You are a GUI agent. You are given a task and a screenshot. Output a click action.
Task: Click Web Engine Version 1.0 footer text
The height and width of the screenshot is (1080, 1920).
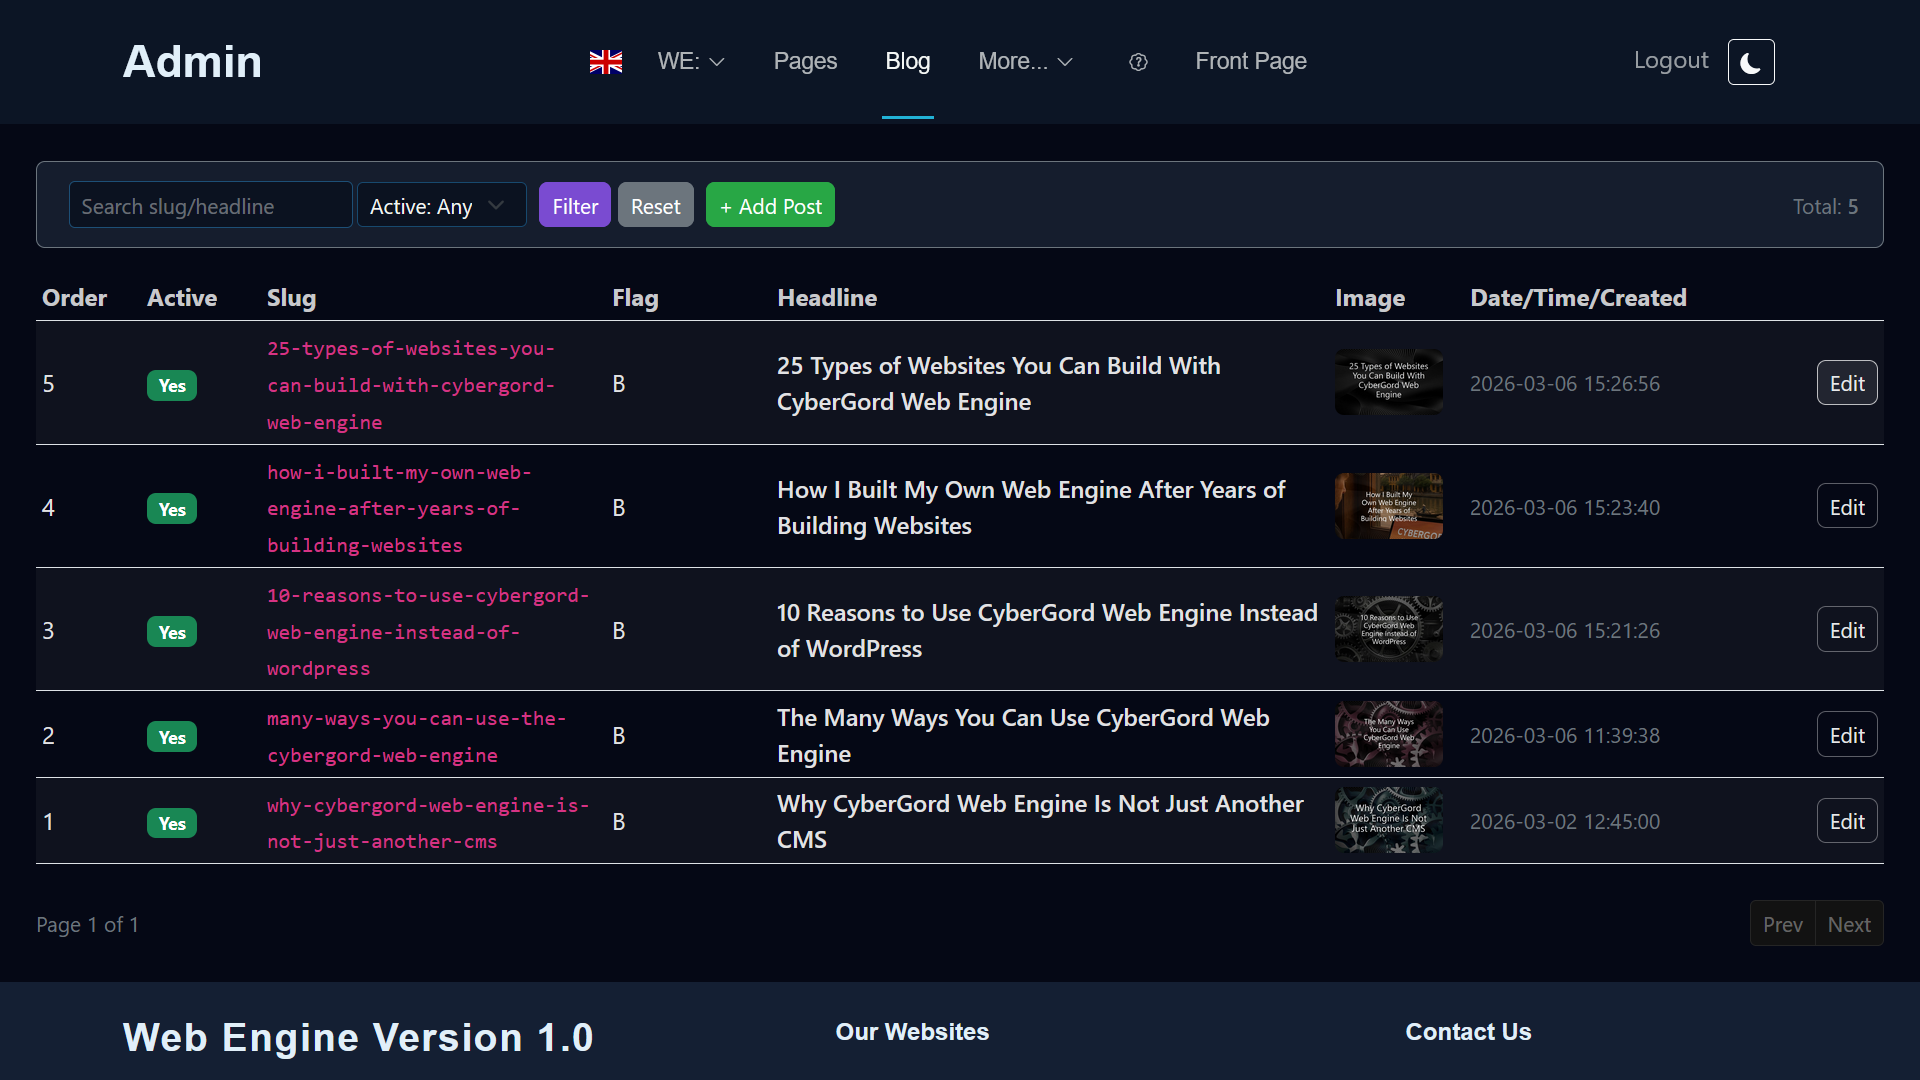(358, 1037)
